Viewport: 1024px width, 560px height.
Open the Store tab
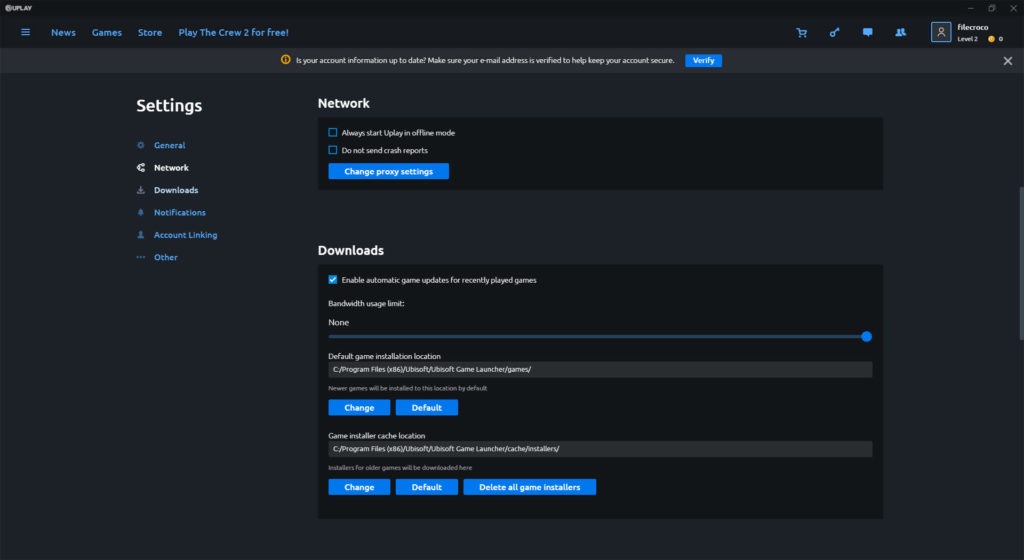(x=150, y=33)
